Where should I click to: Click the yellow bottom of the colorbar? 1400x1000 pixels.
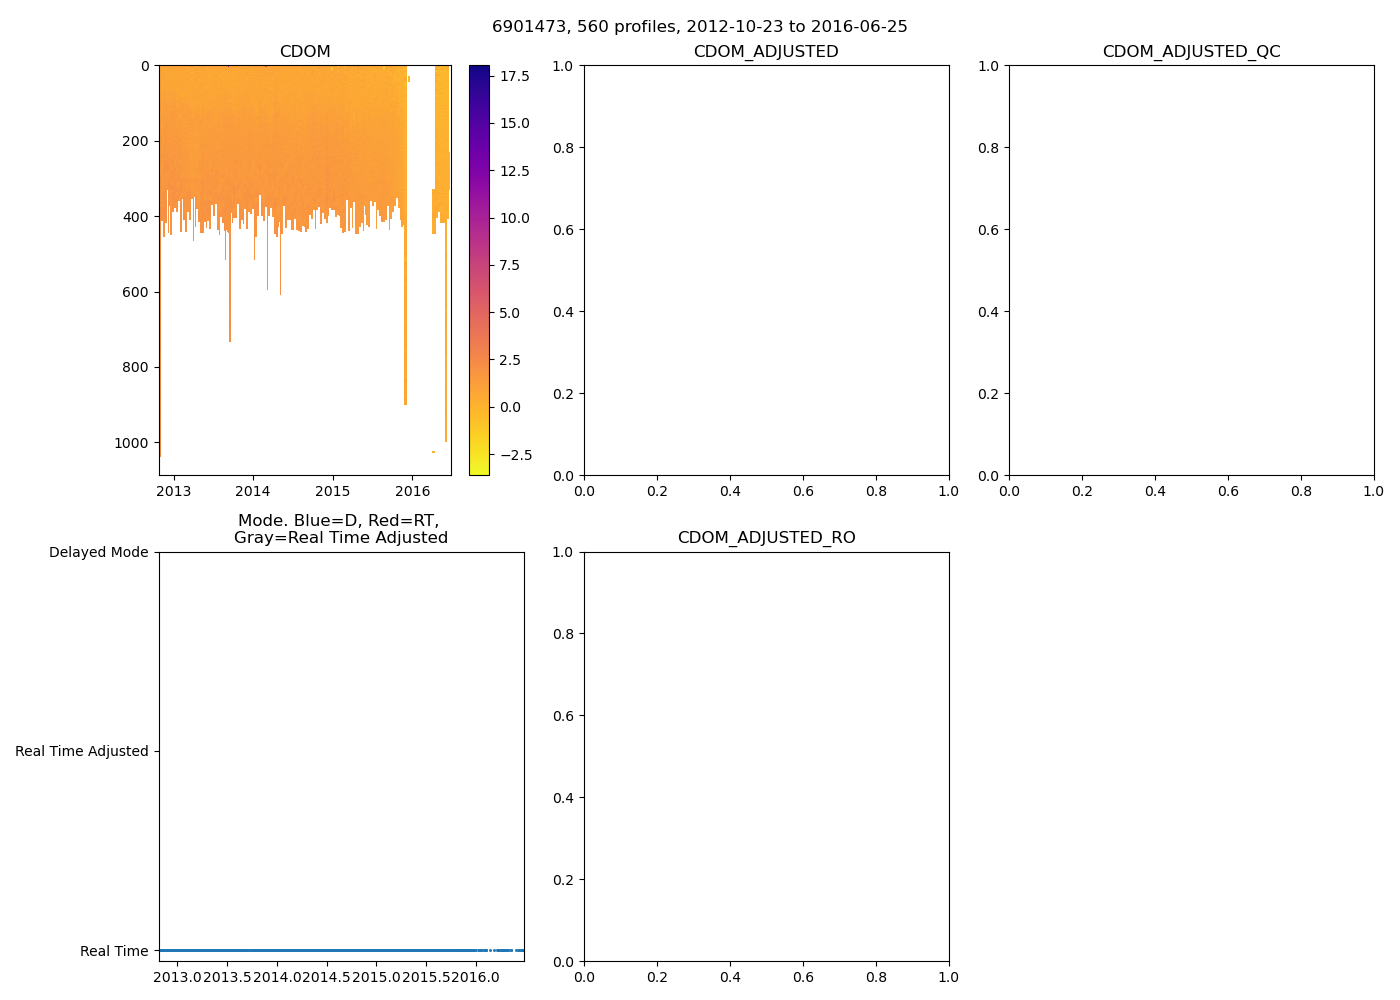click(x=479, y=469)
